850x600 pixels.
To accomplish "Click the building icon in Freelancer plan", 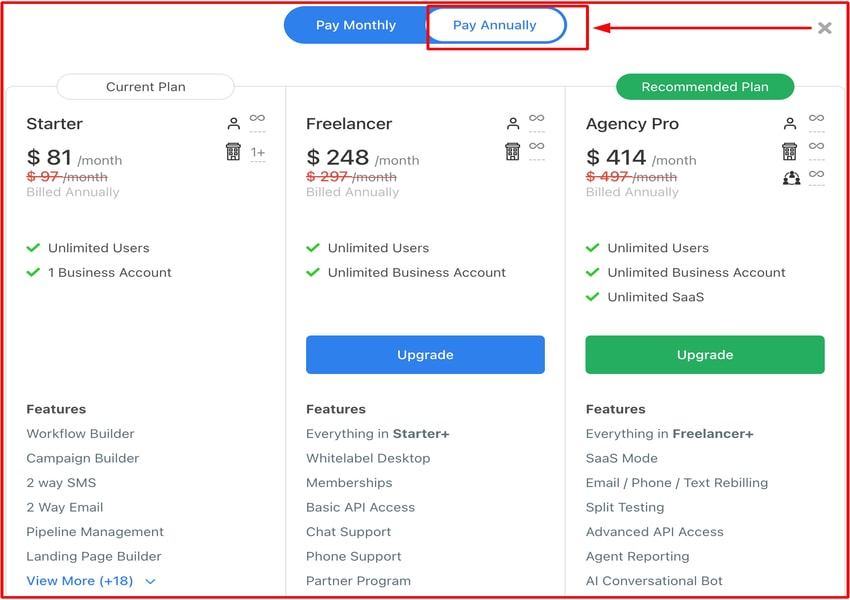I will [x=513, y=152].
